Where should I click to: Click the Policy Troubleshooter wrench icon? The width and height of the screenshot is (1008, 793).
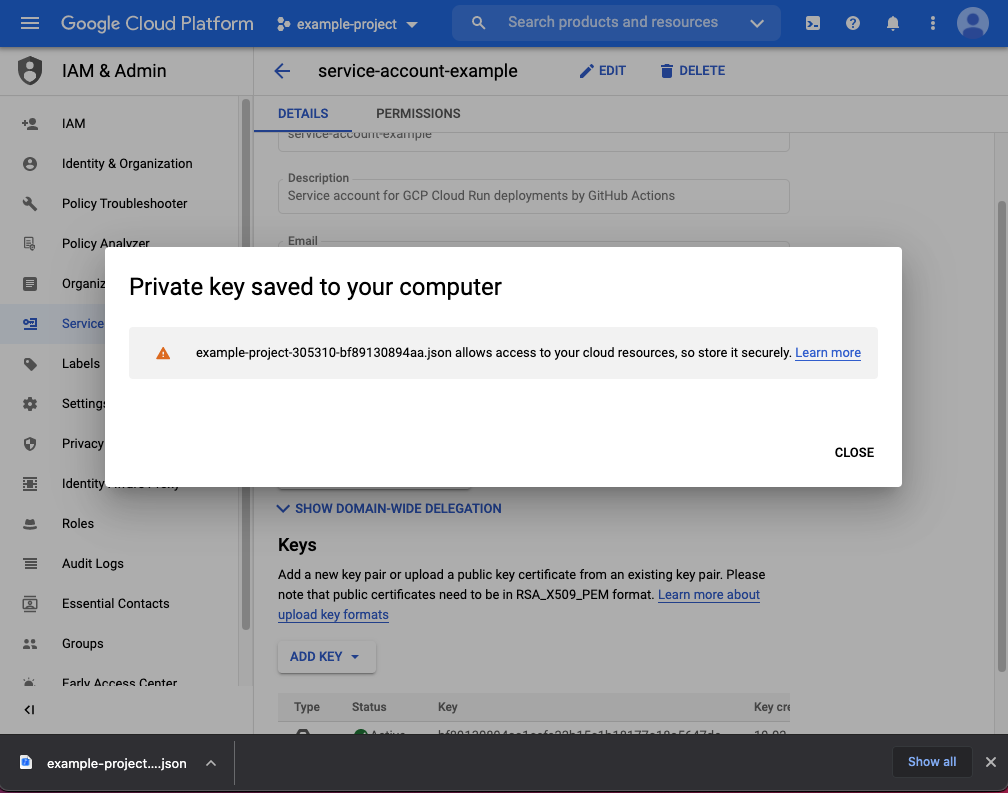[30, 204]
